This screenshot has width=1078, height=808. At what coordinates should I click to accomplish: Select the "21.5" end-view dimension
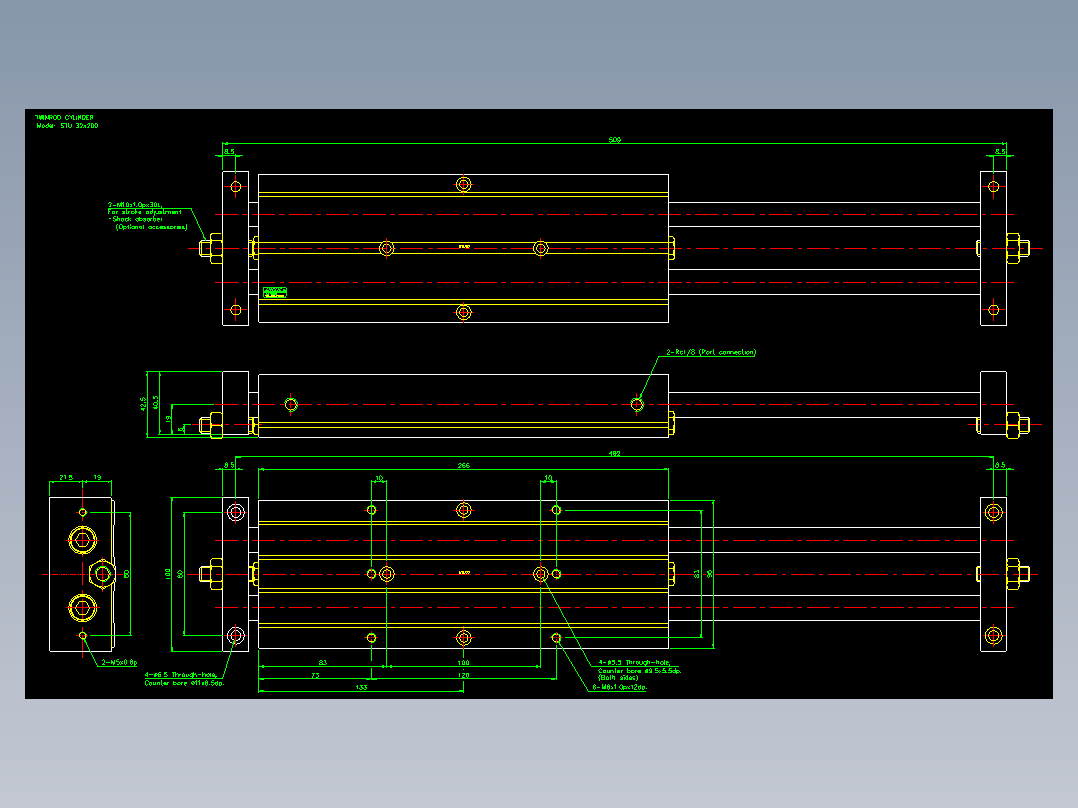66,477
